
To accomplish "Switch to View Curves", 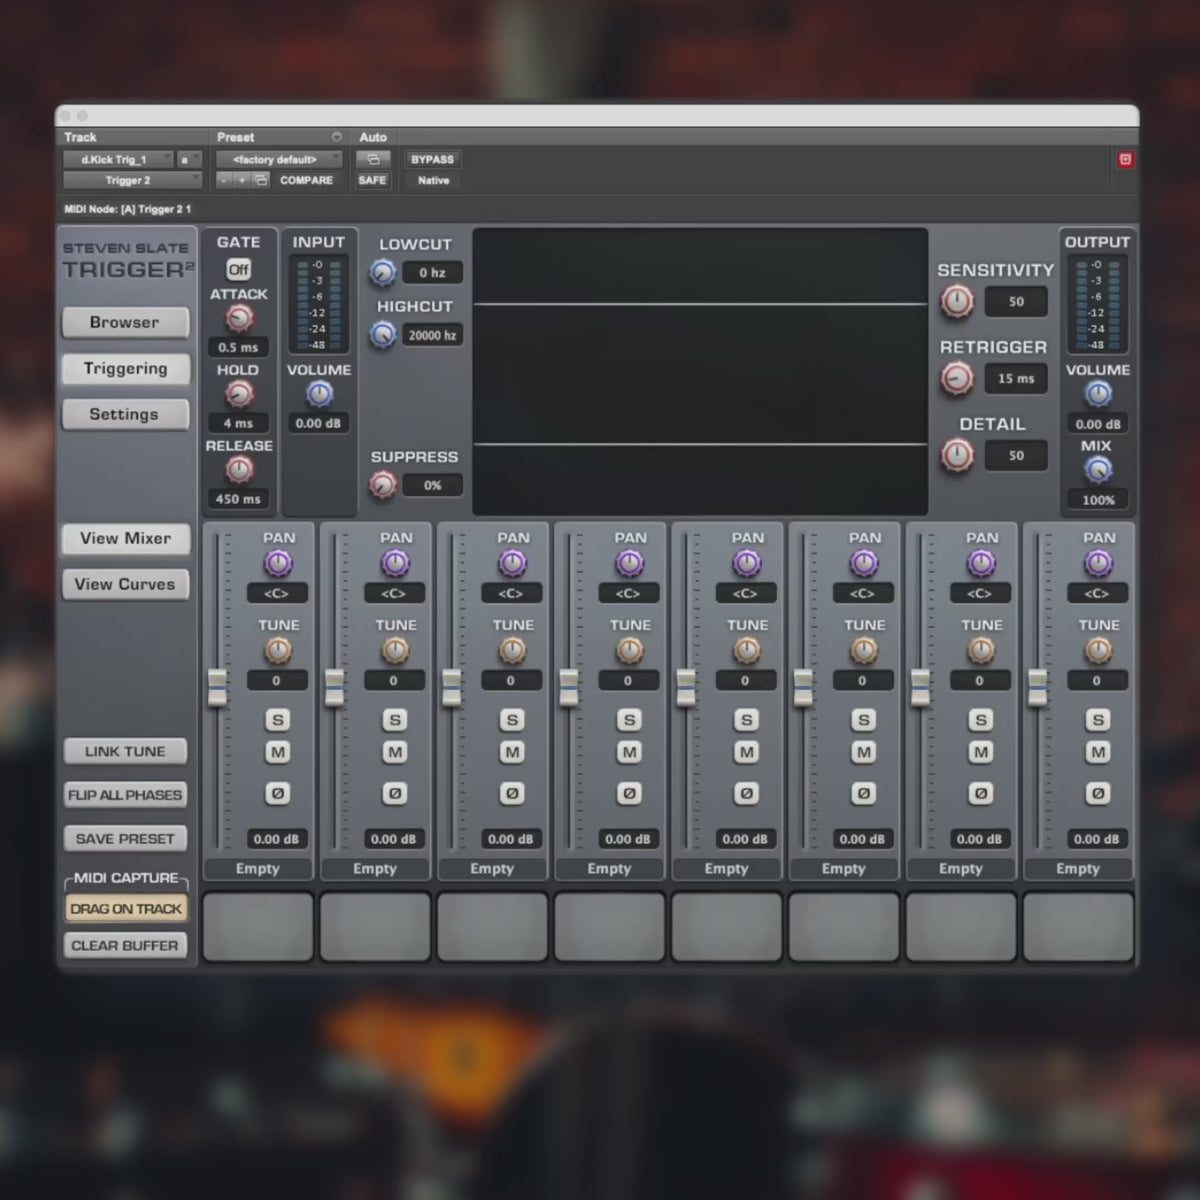I will point(125,585).
